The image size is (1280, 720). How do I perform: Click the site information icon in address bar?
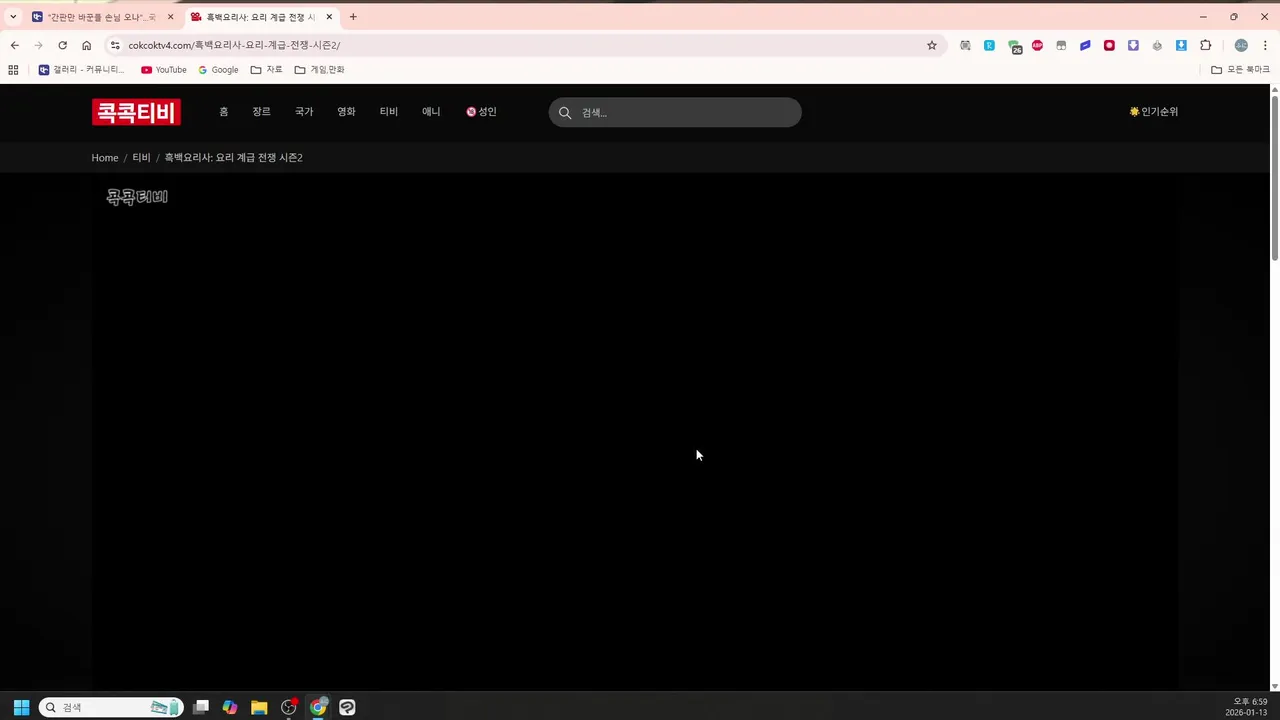(x=115, y=45)
